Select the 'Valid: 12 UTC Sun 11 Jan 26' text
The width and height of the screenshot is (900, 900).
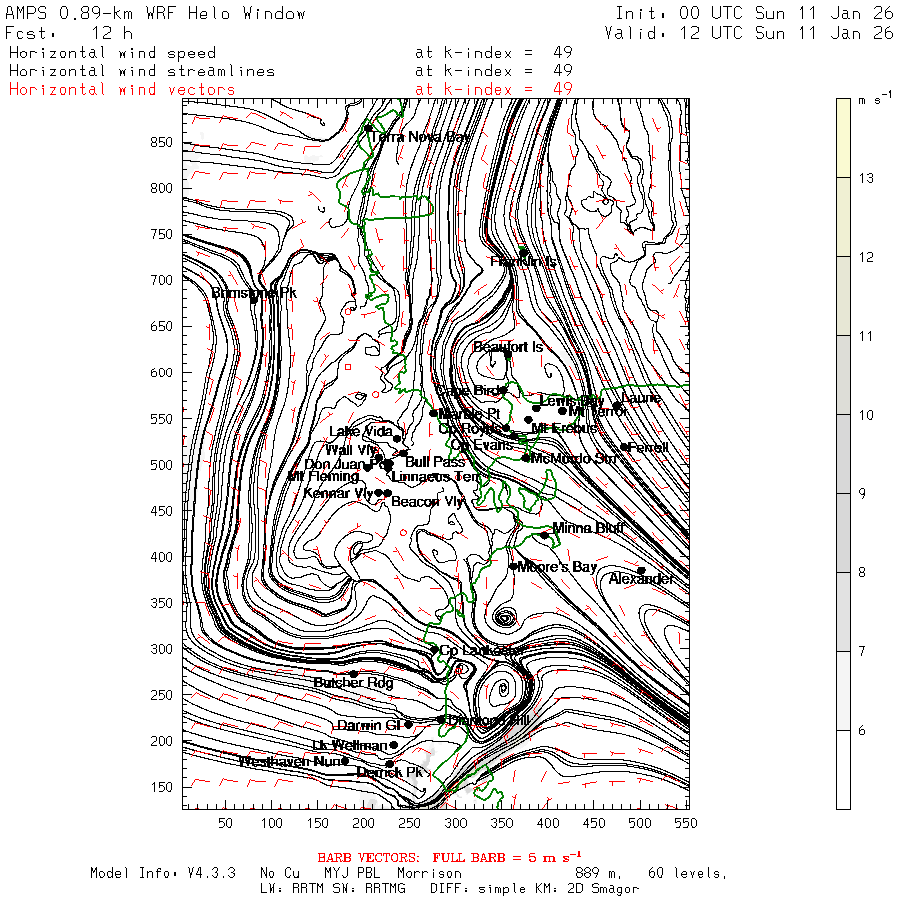[749, 33]
